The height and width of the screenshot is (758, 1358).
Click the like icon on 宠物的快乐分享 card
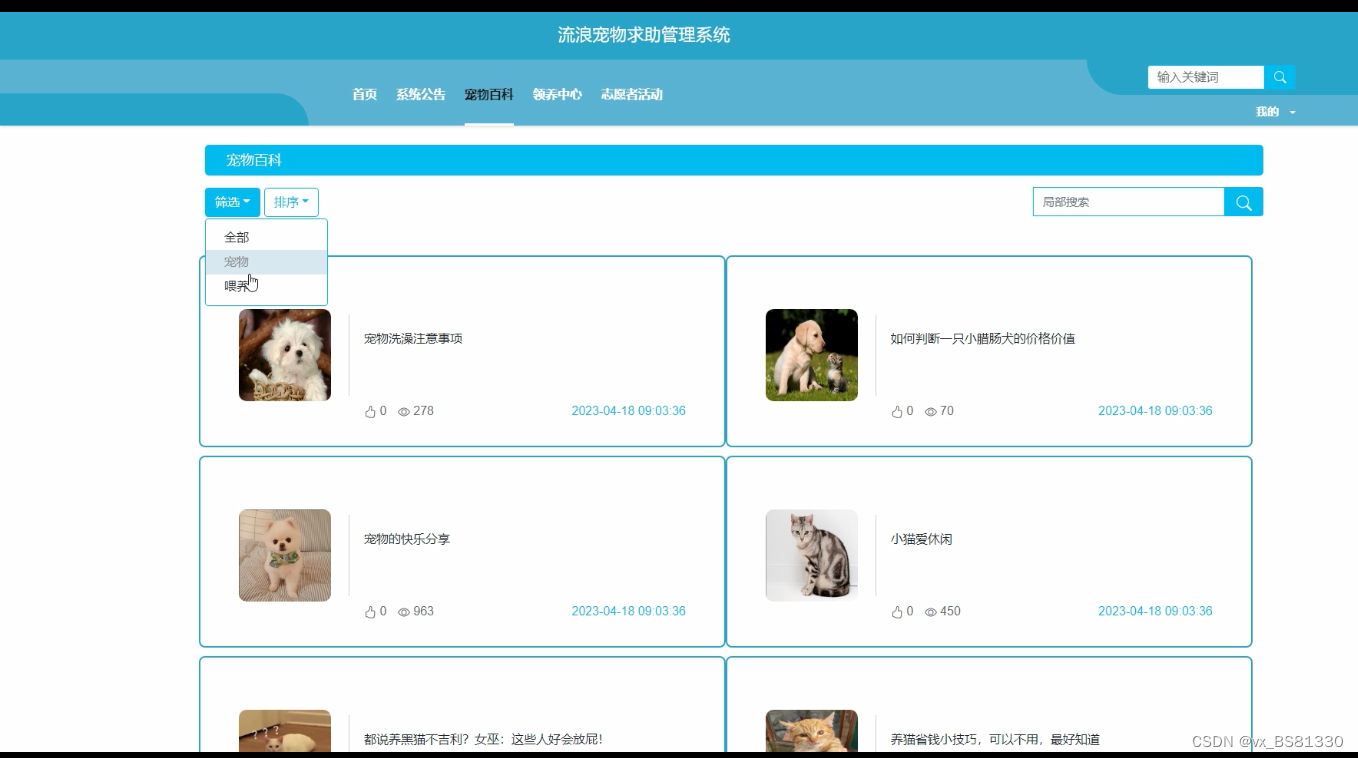[x=370, y=611]
